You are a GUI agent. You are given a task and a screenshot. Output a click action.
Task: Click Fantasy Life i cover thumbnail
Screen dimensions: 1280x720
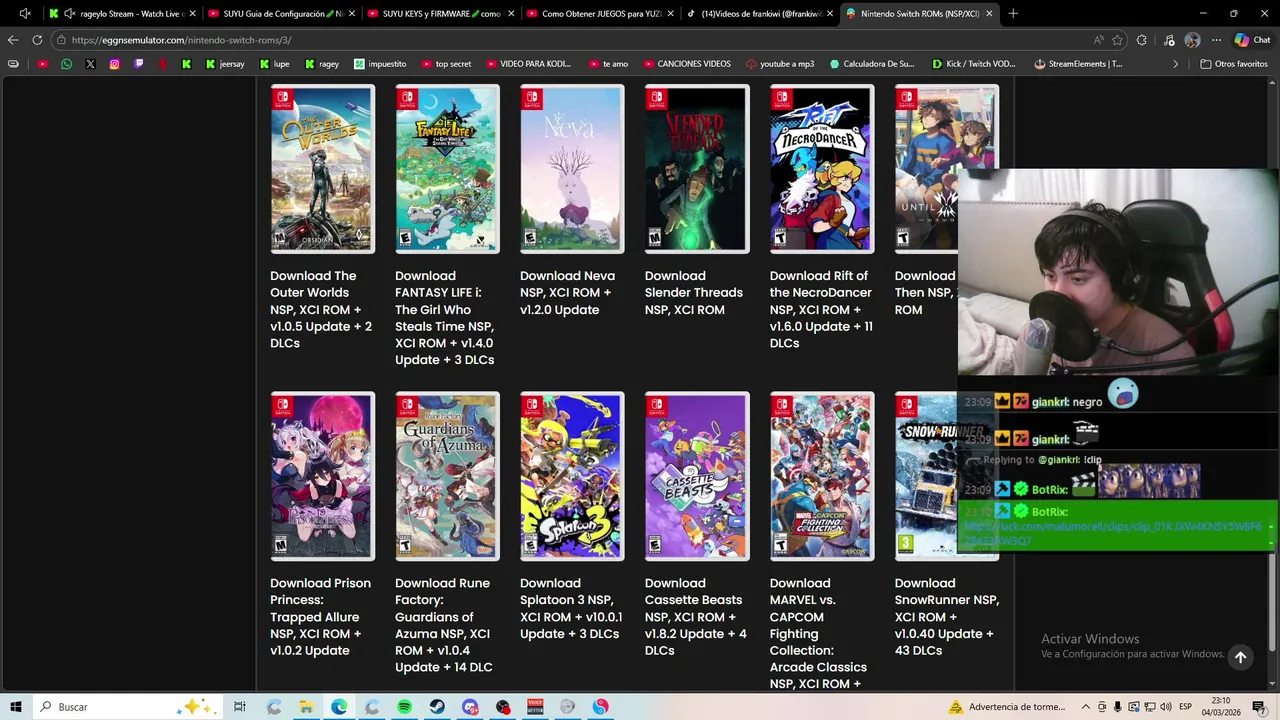(447, 169)
